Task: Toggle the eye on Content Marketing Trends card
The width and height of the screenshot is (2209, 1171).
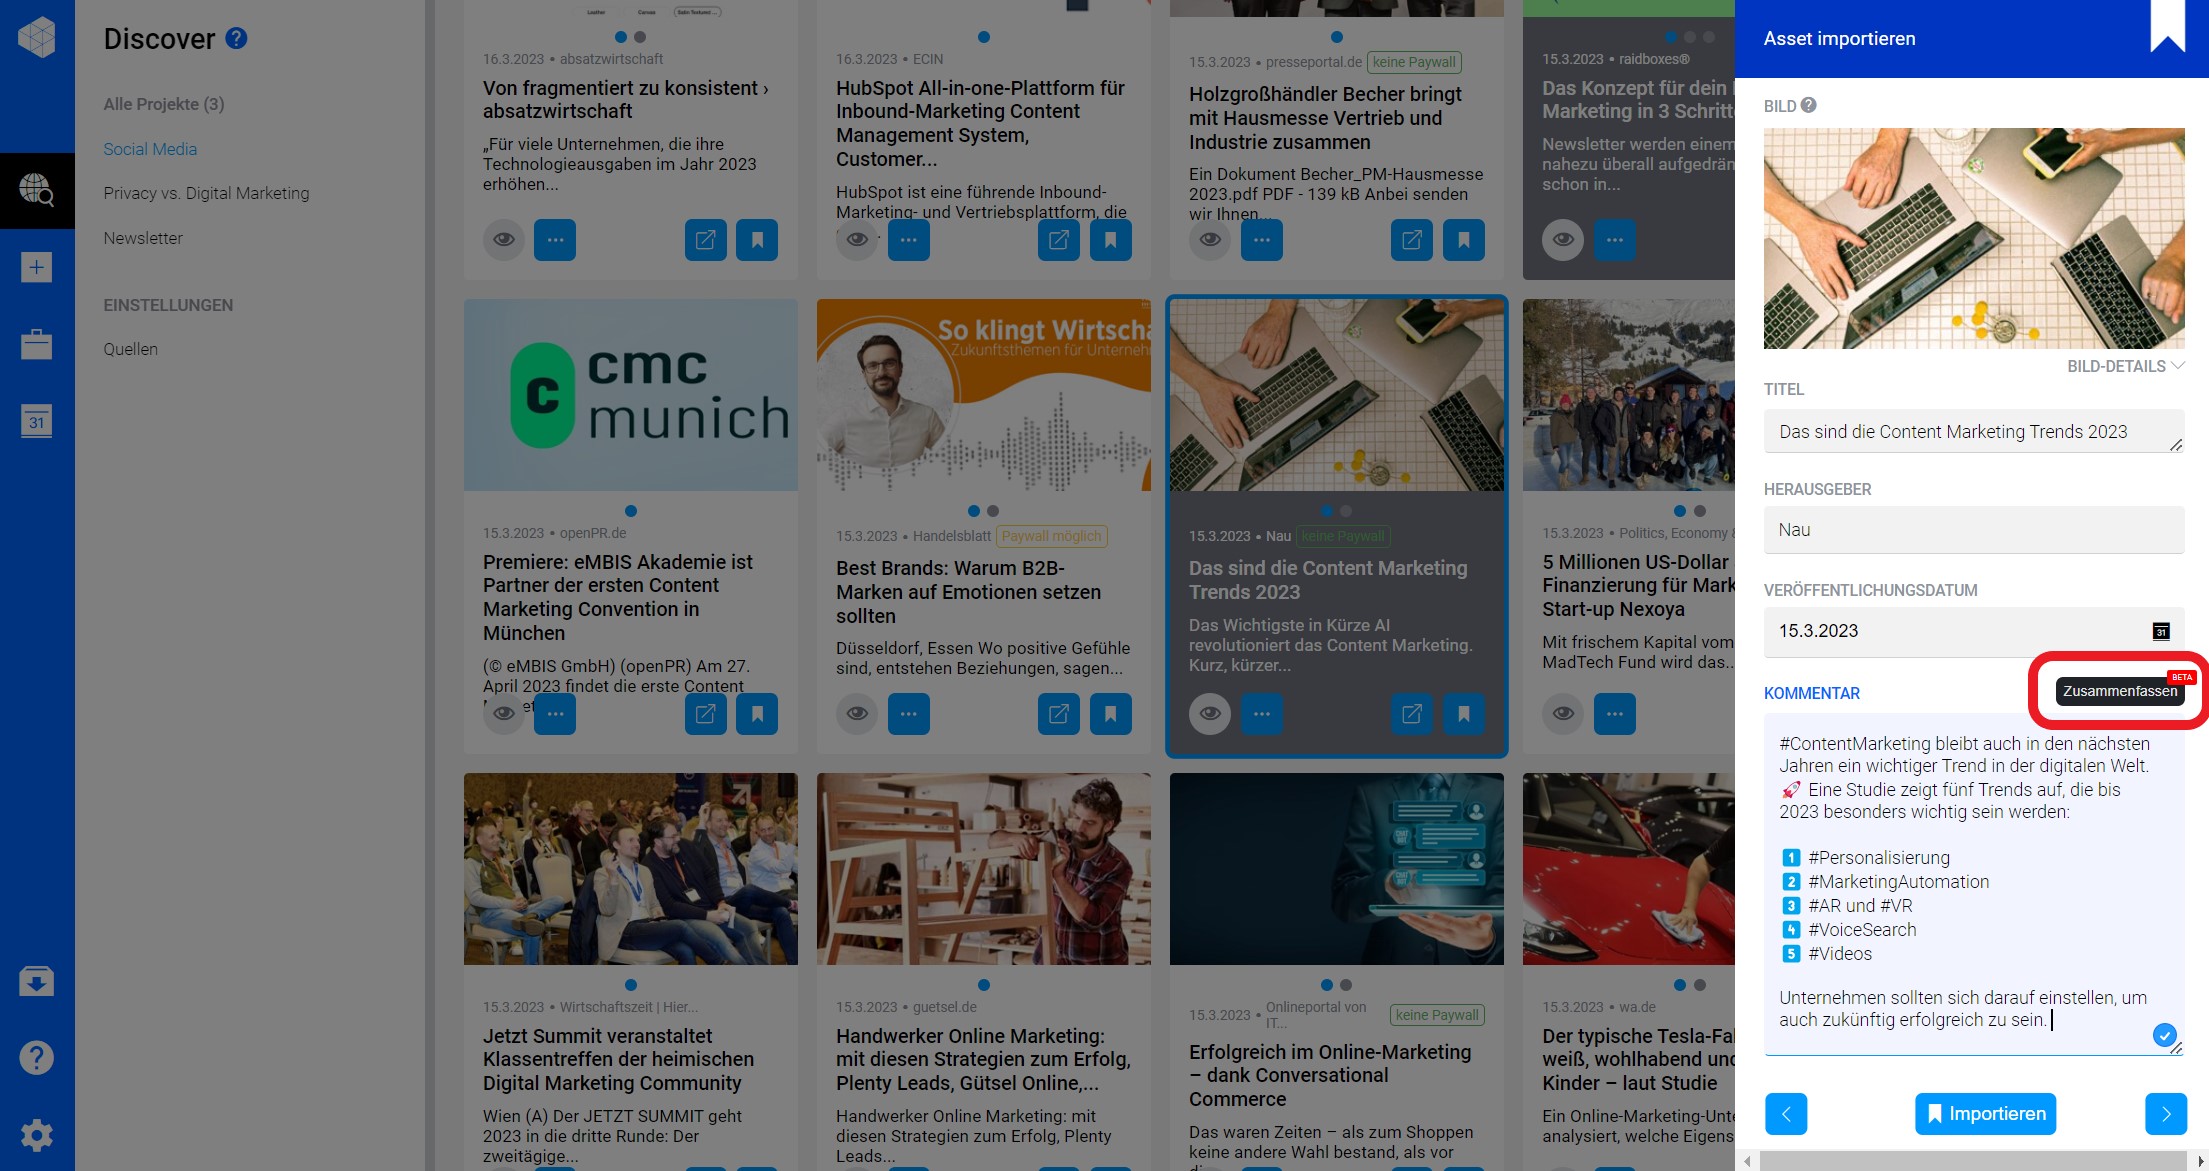Action: pos(1210,714)
